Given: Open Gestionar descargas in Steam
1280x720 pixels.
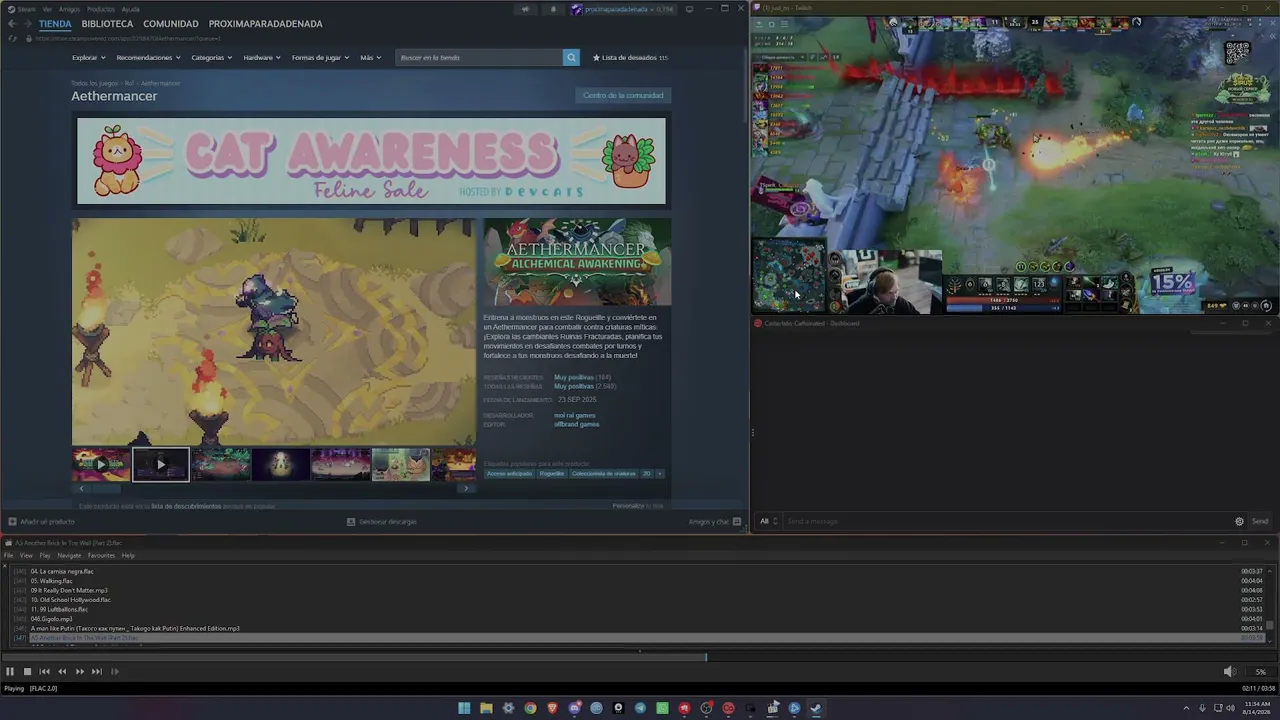Looking at the screenshot, I should (x=381, y=521).
